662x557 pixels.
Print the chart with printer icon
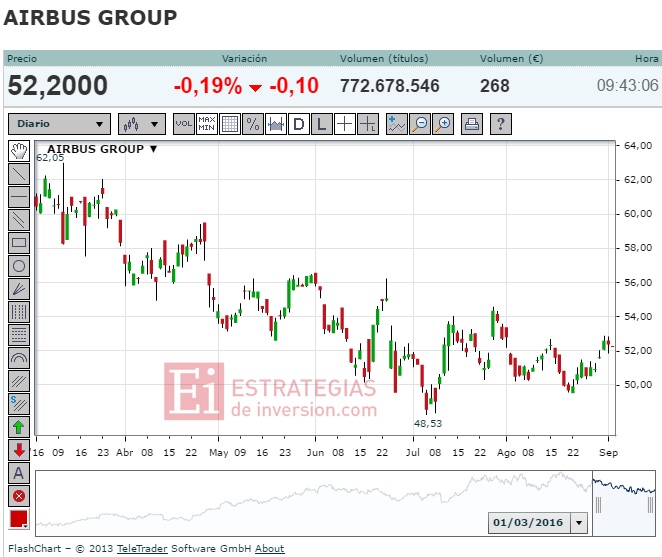tap(472, 124)
